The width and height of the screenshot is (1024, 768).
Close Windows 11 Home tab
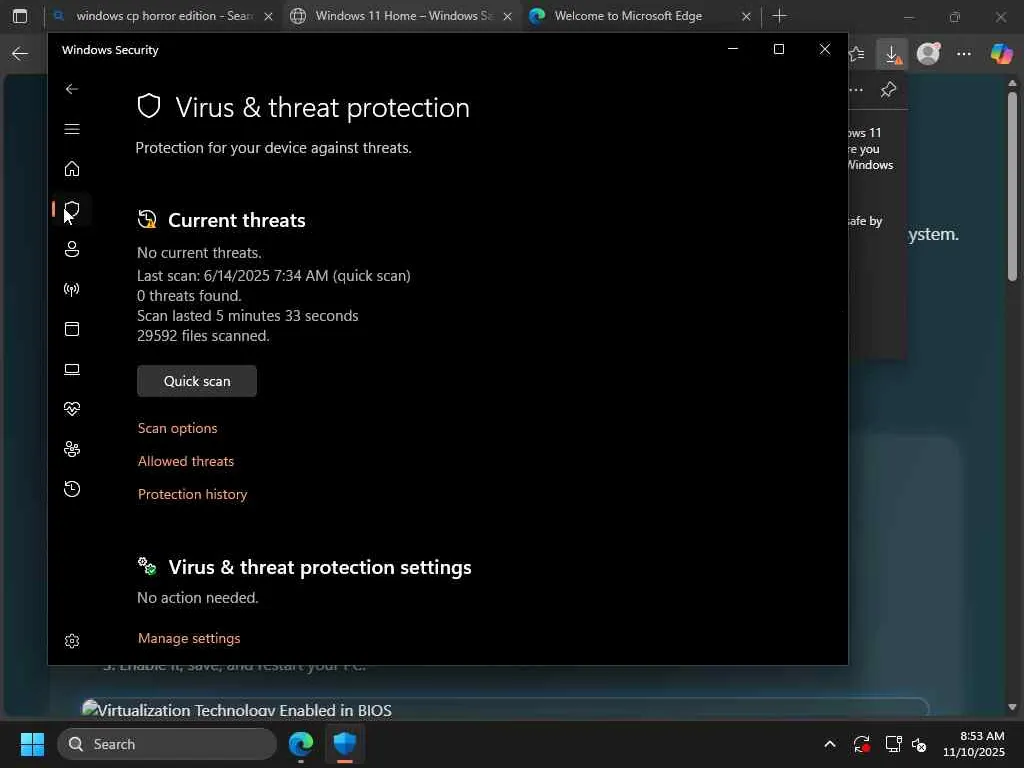(x=507, y=16)
